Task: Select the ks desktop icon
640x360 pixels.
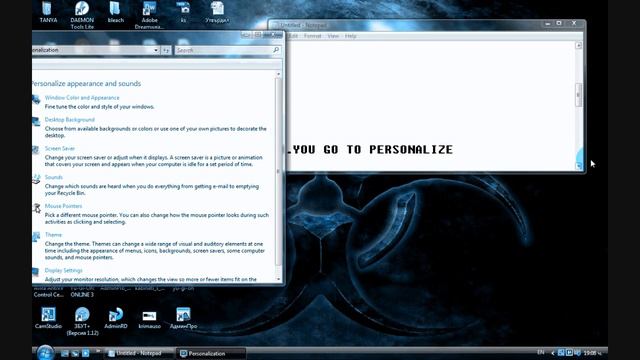Action: (183, 12)
